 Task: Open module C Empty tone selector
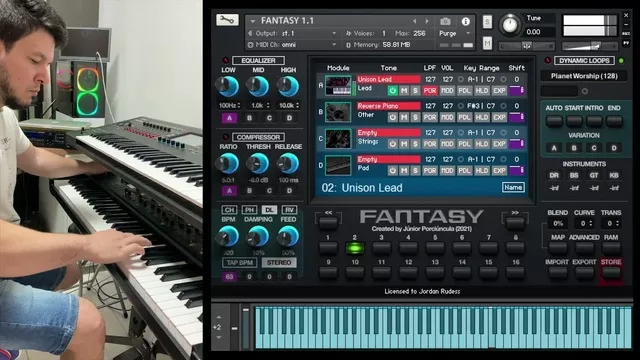[x=389, y=133]
